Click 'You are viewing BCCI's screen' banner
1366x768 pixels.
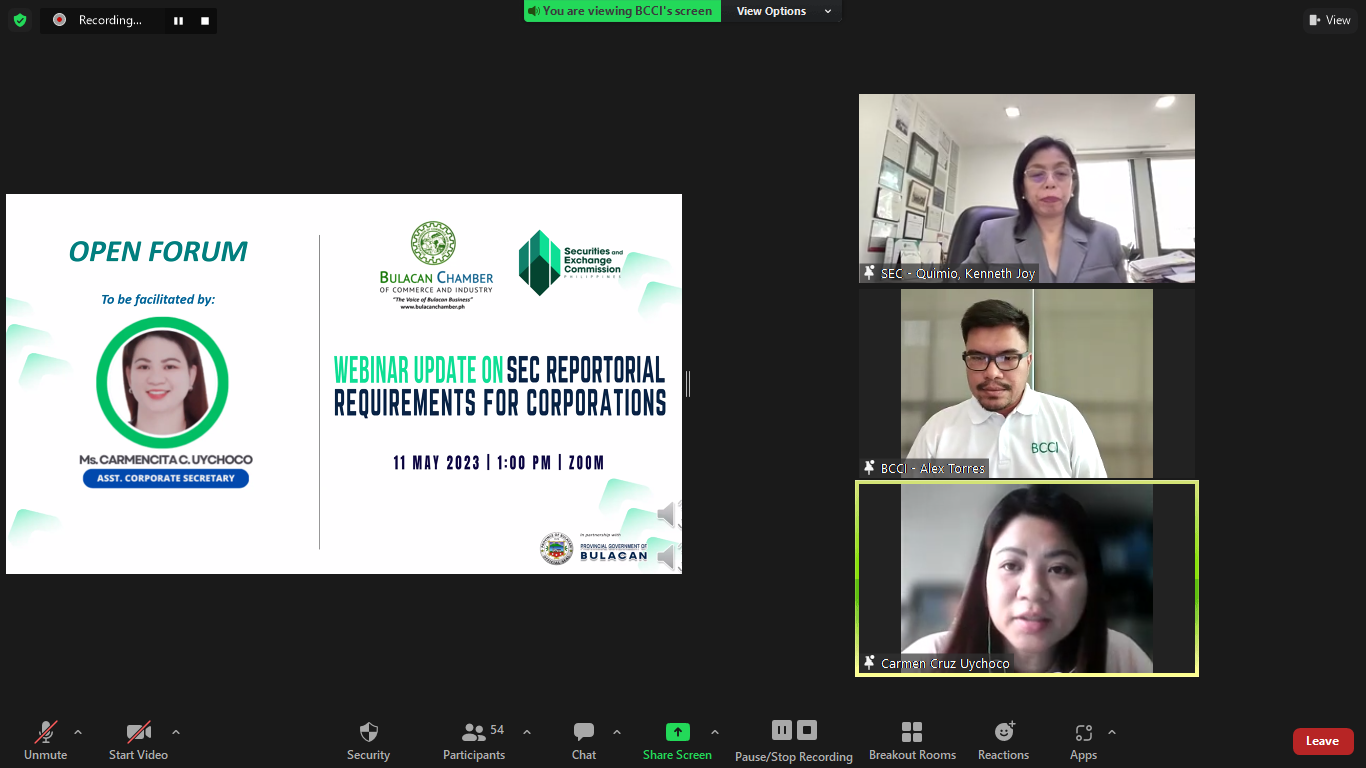click(622, 11)
